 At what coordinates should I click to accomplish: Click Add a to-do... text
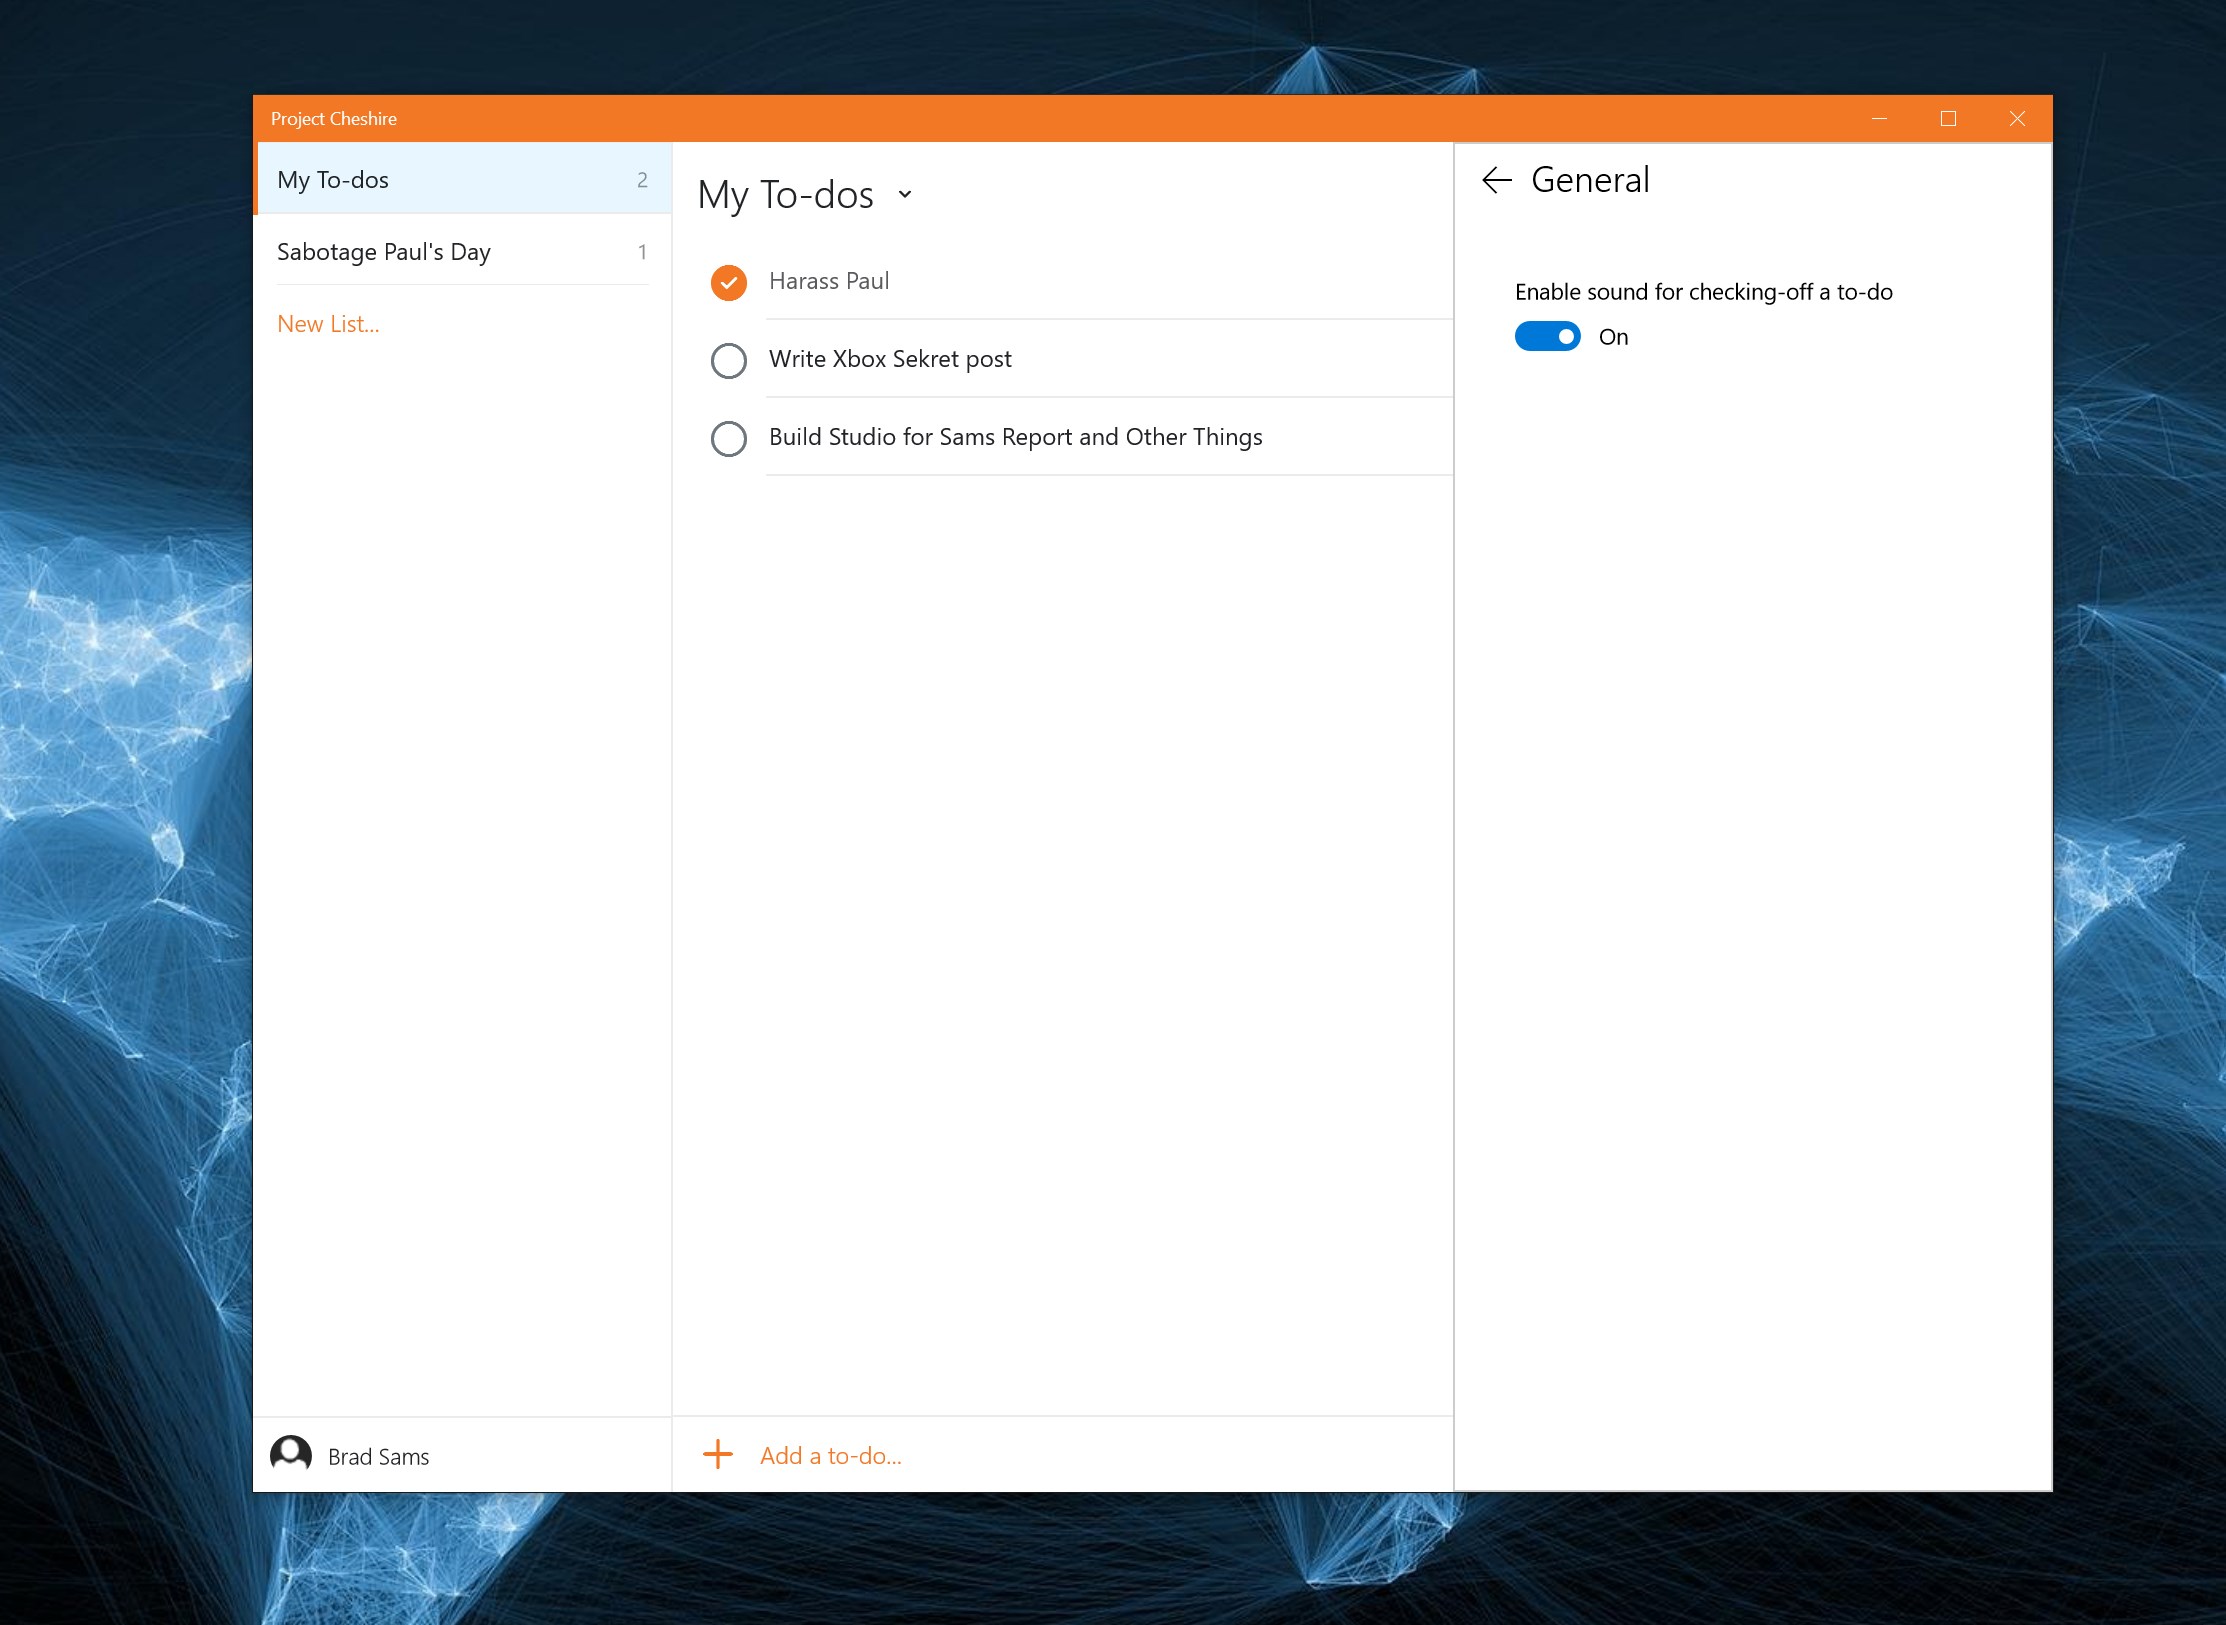click(x=830, y=1456)
